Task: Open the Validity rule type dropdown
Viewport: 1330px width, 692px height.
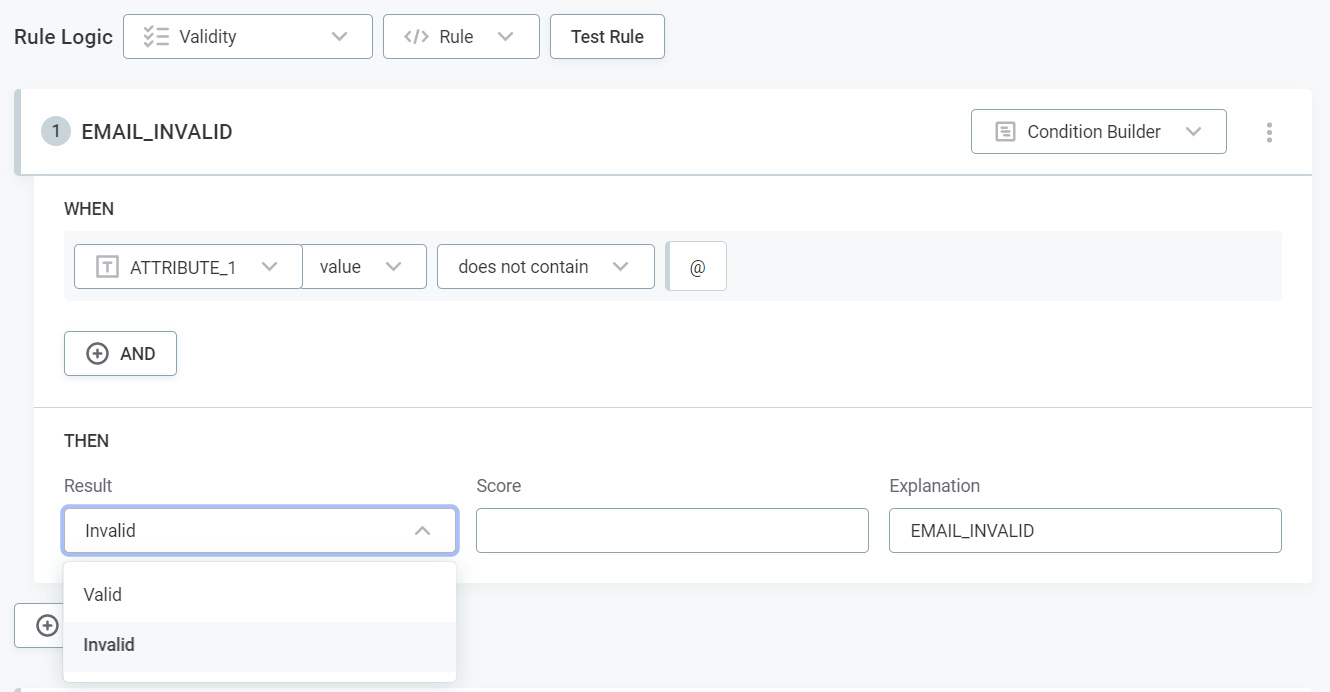Action: (247, 37)
